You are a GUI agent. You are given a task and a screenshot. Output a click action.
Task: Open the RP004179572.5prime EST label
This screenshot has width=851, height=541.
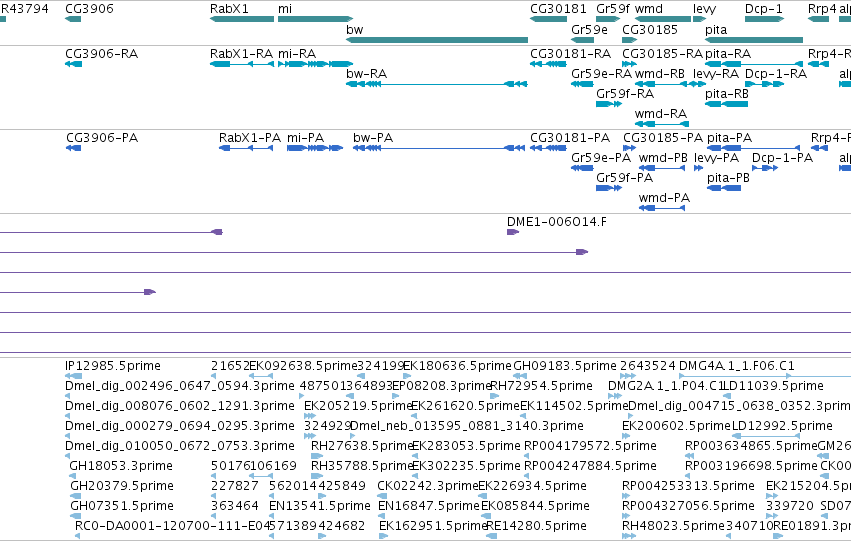590,447
